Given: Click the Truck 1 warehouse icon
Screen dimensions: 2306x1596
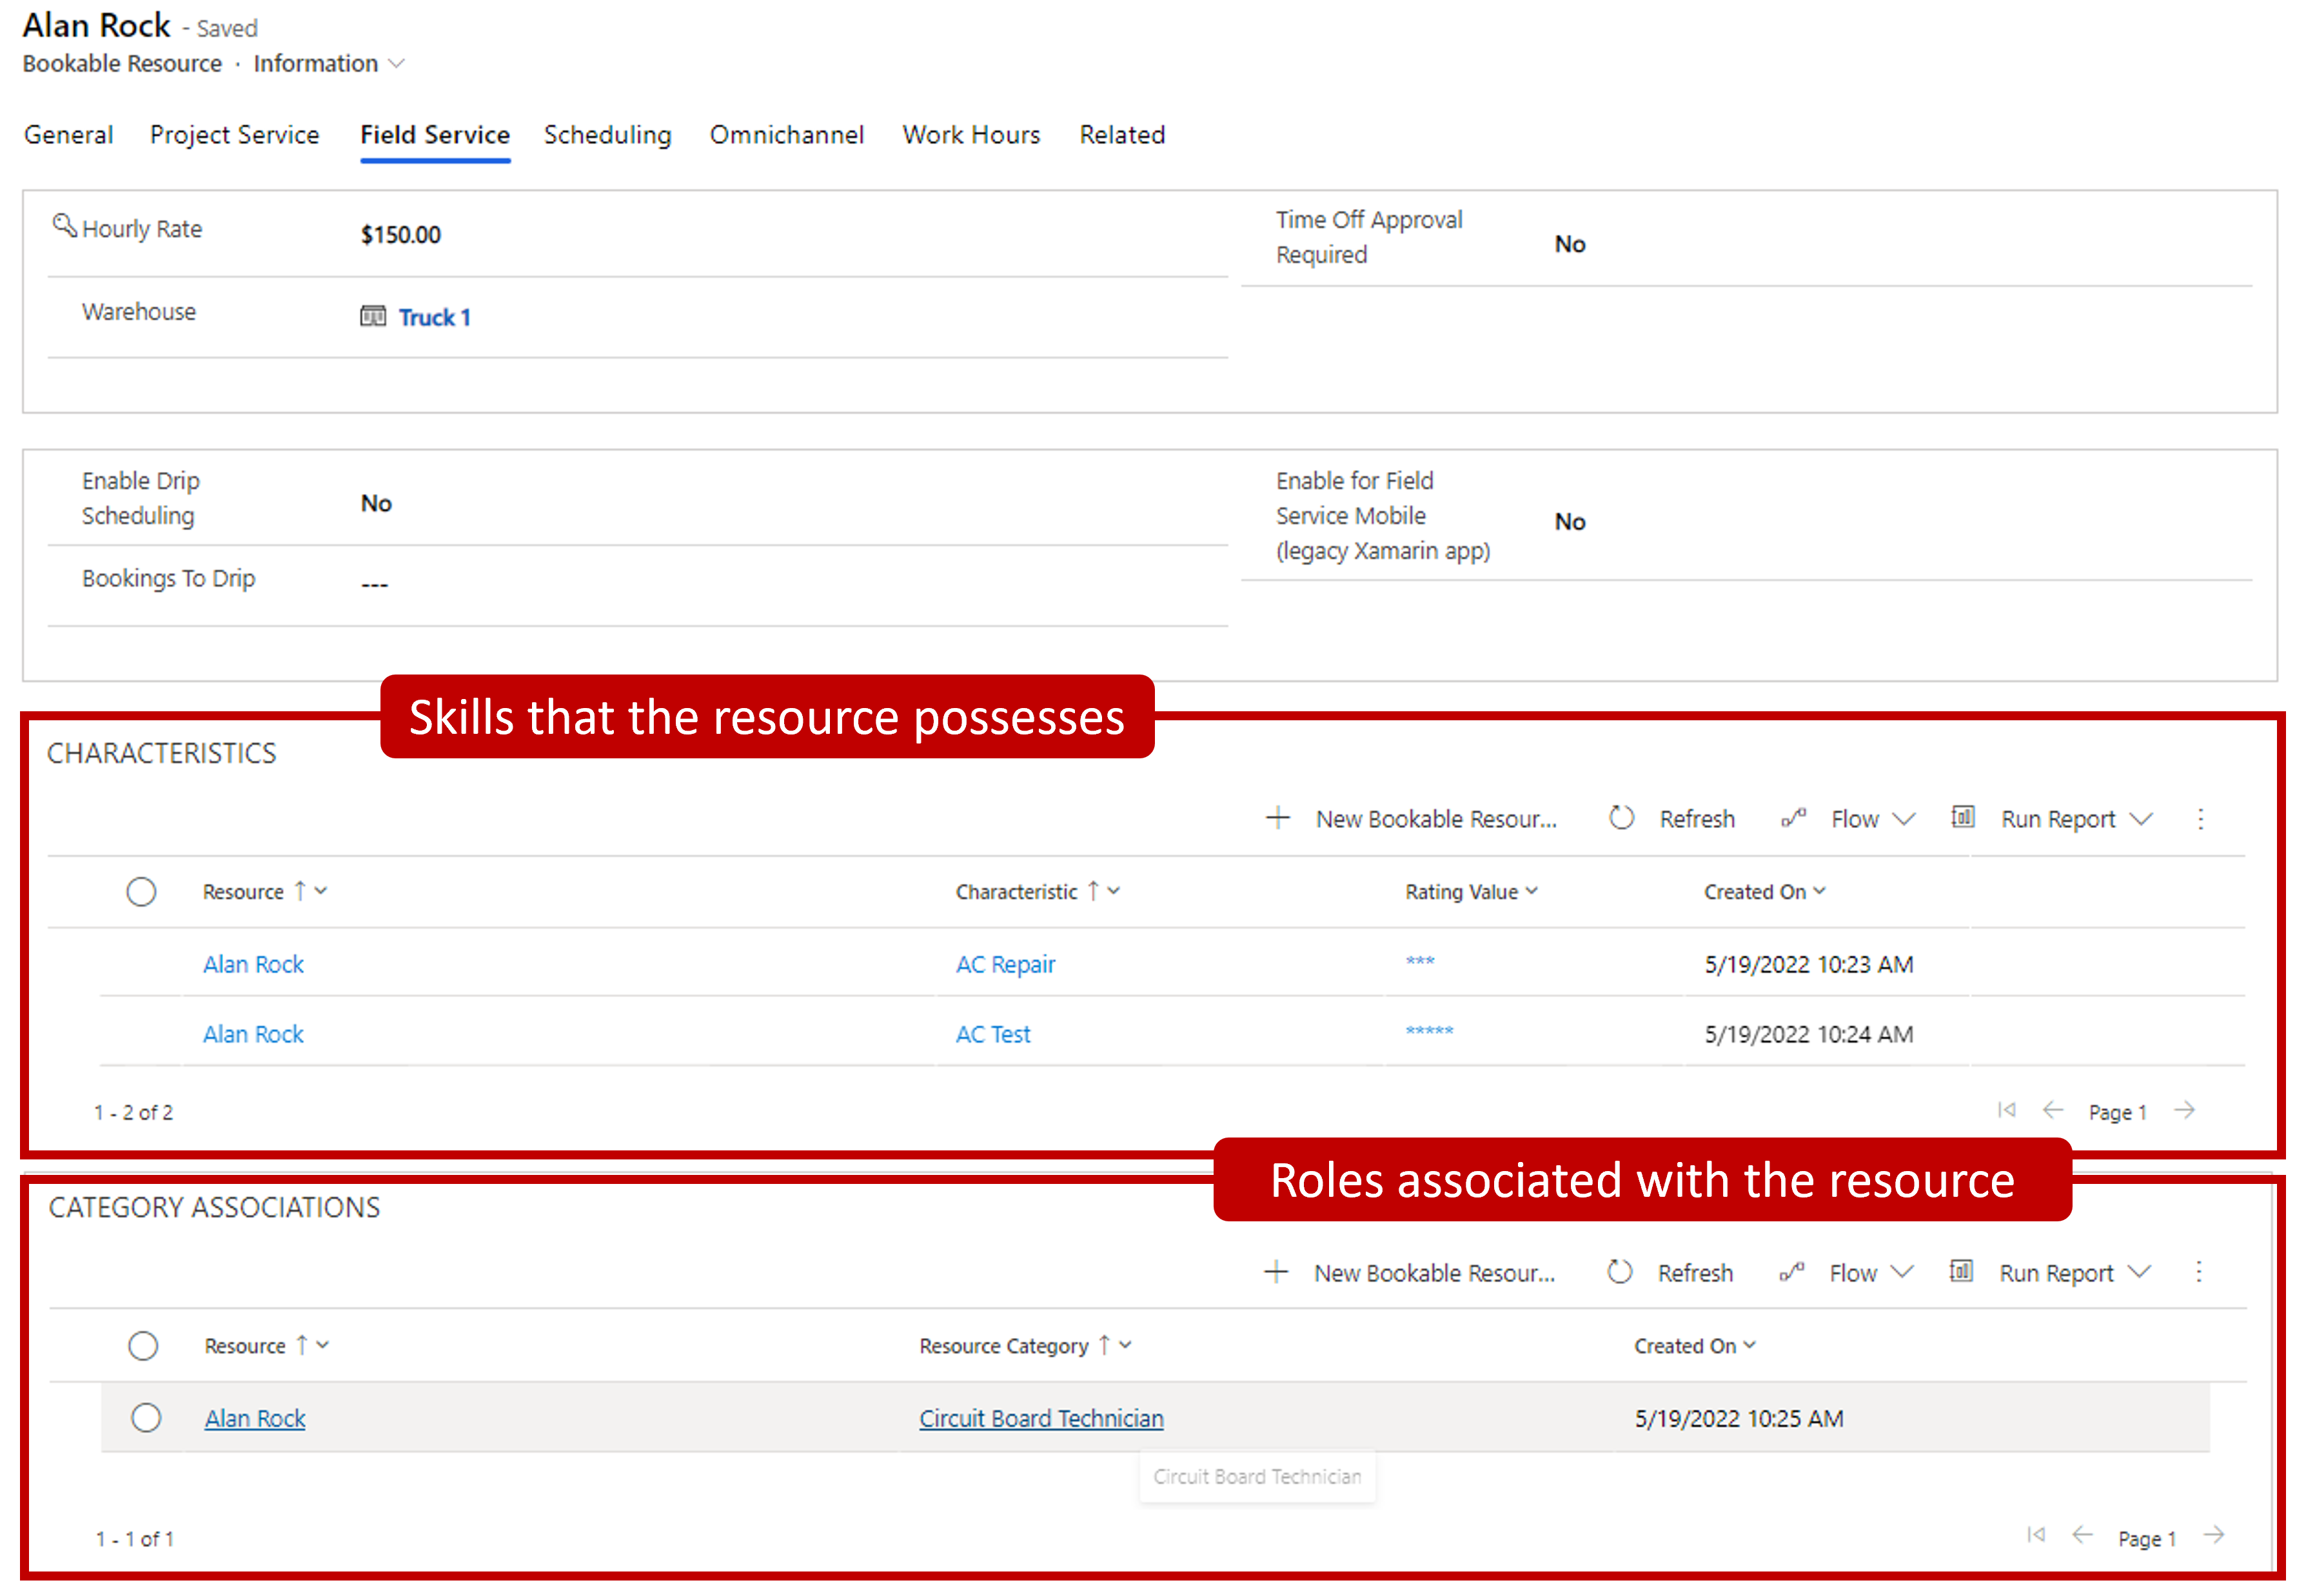Looking at the screenshot, I should 373,317.
